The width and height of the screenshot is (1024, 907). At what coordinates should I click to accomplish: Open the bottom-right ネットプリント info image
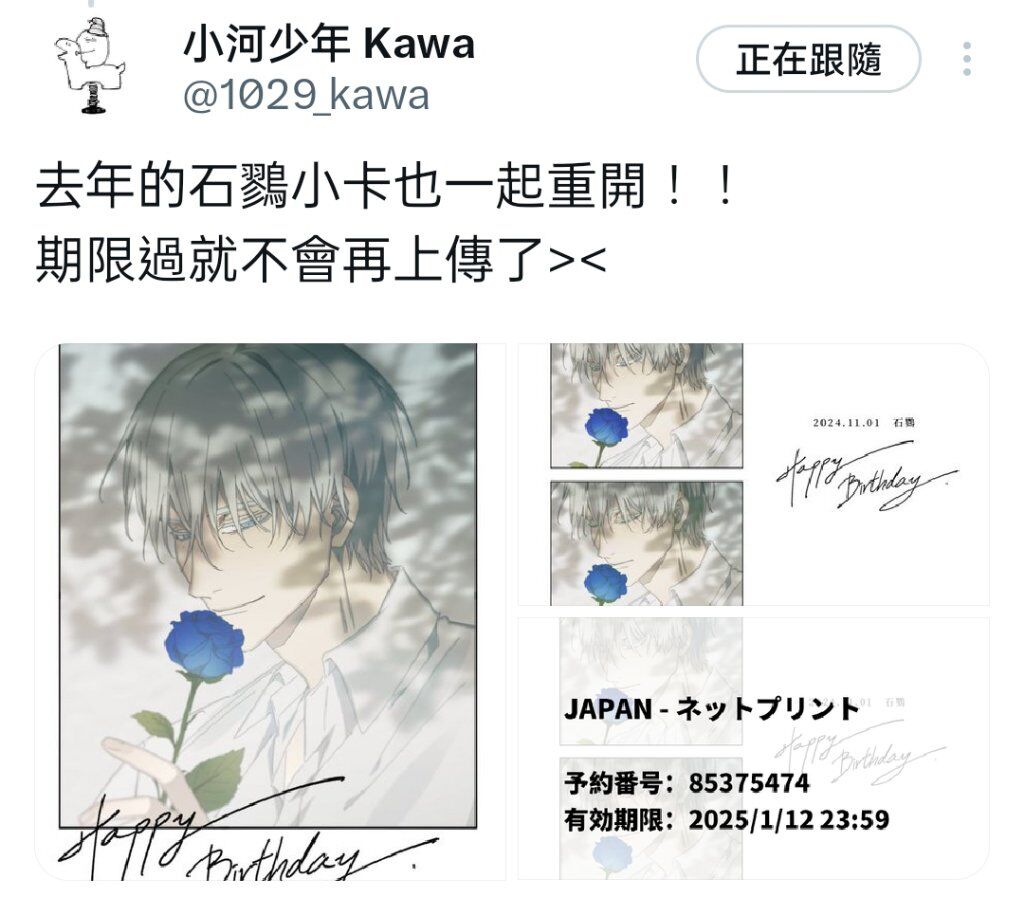pos(754,748)
